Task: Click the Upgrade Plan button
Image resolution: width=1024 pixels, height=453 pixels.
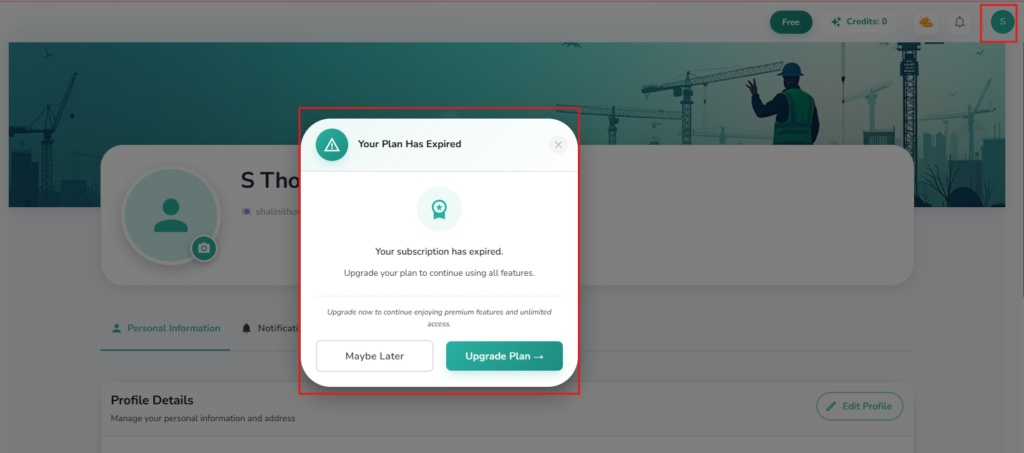Action: pos(504,356)
